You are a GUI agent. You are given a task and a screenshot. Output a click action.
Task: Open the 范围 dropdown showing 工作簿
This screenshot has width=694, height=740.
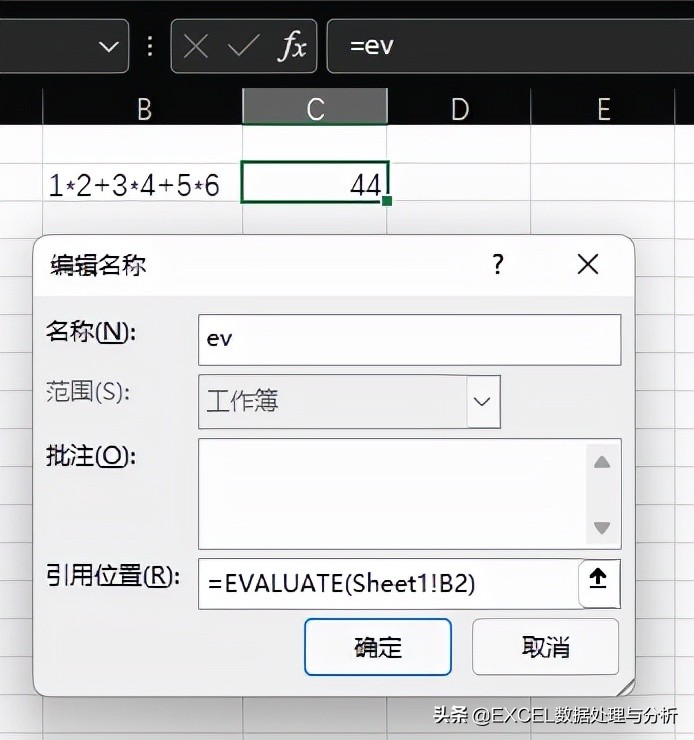(350, 402)
